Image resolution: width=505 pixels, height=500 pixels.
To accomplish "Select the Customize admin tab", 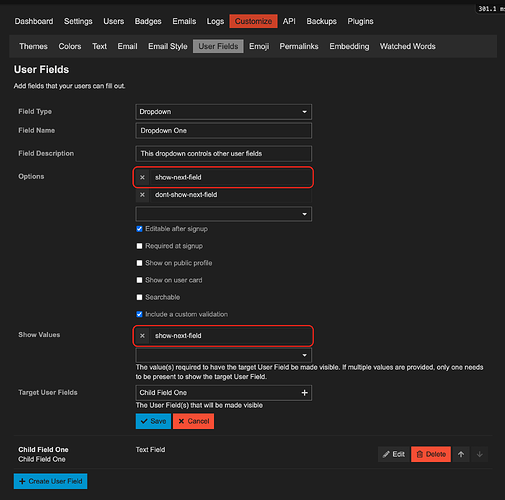I will (x=253, y=21).
